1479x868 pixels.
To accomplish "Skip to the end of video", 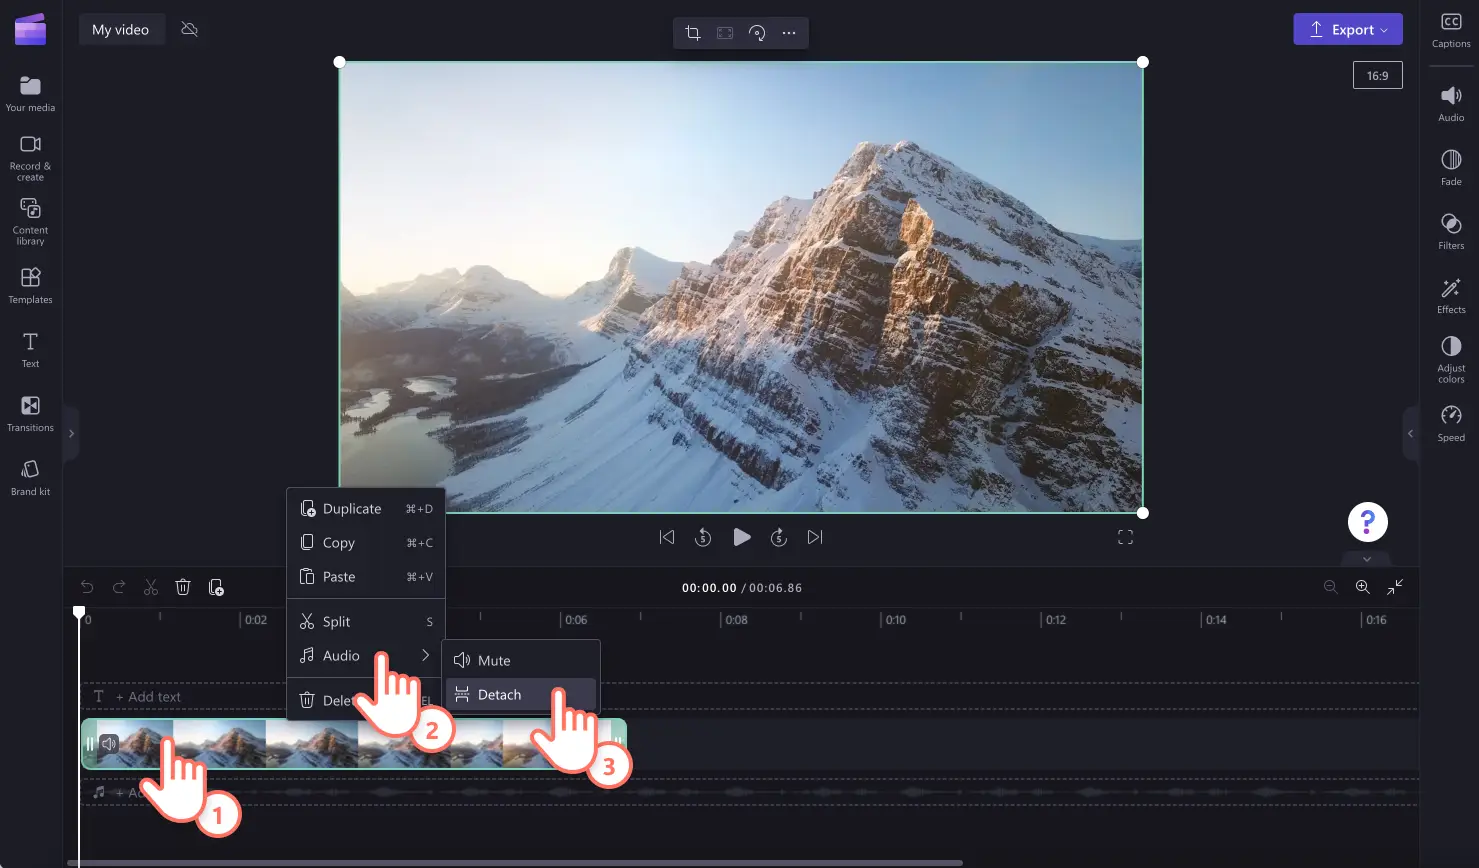I will [815, 537].
